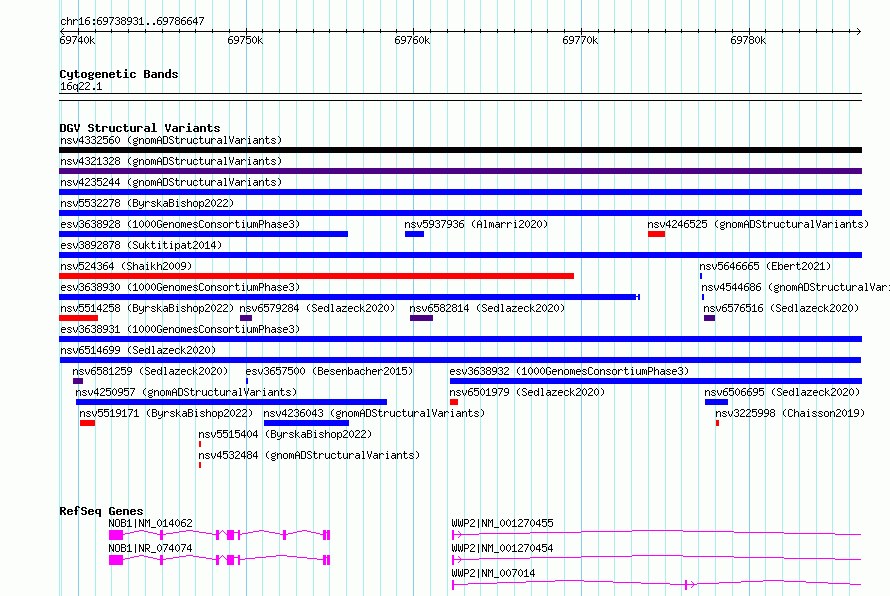Click blue bar under esv3638932
The width and height of the screenshot is (890, 596).
(656, 381)
